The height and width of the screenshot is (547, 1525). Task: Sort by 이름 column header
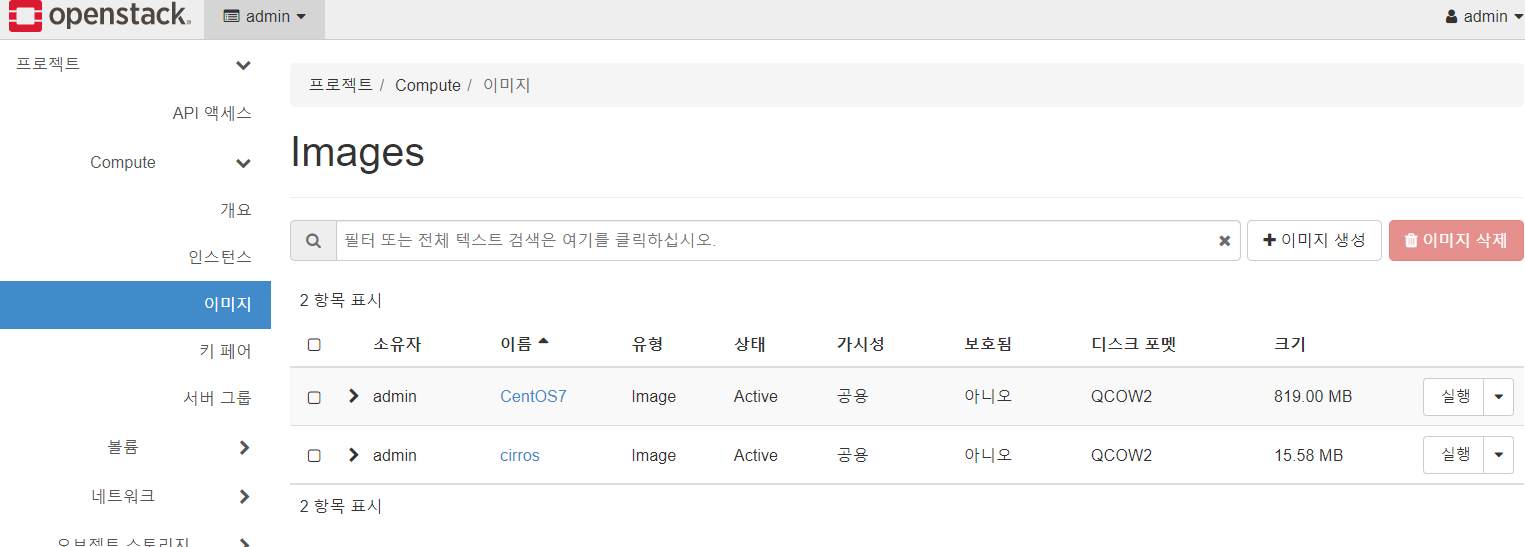[516, 344]
